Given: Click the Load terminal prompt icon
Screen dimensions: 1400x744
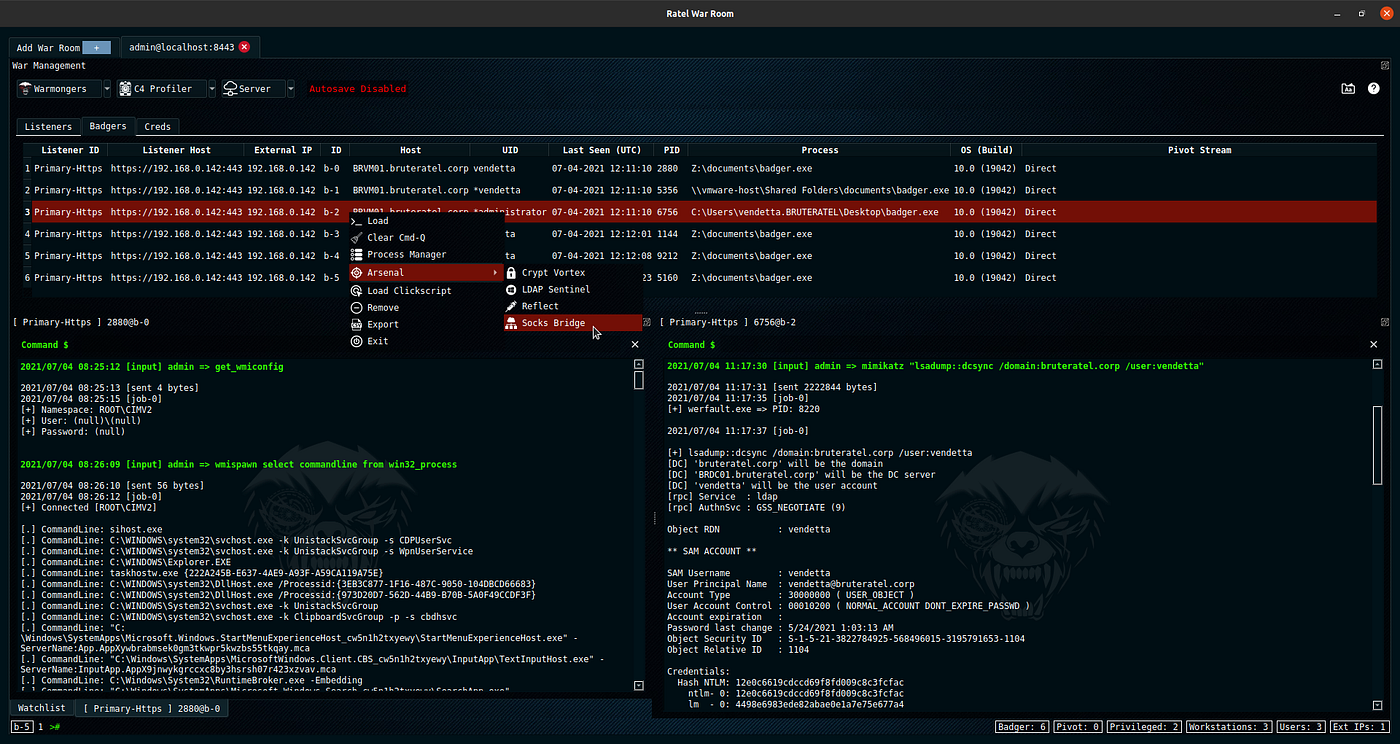Looking at the screenshot, I should tap(356, 221).
